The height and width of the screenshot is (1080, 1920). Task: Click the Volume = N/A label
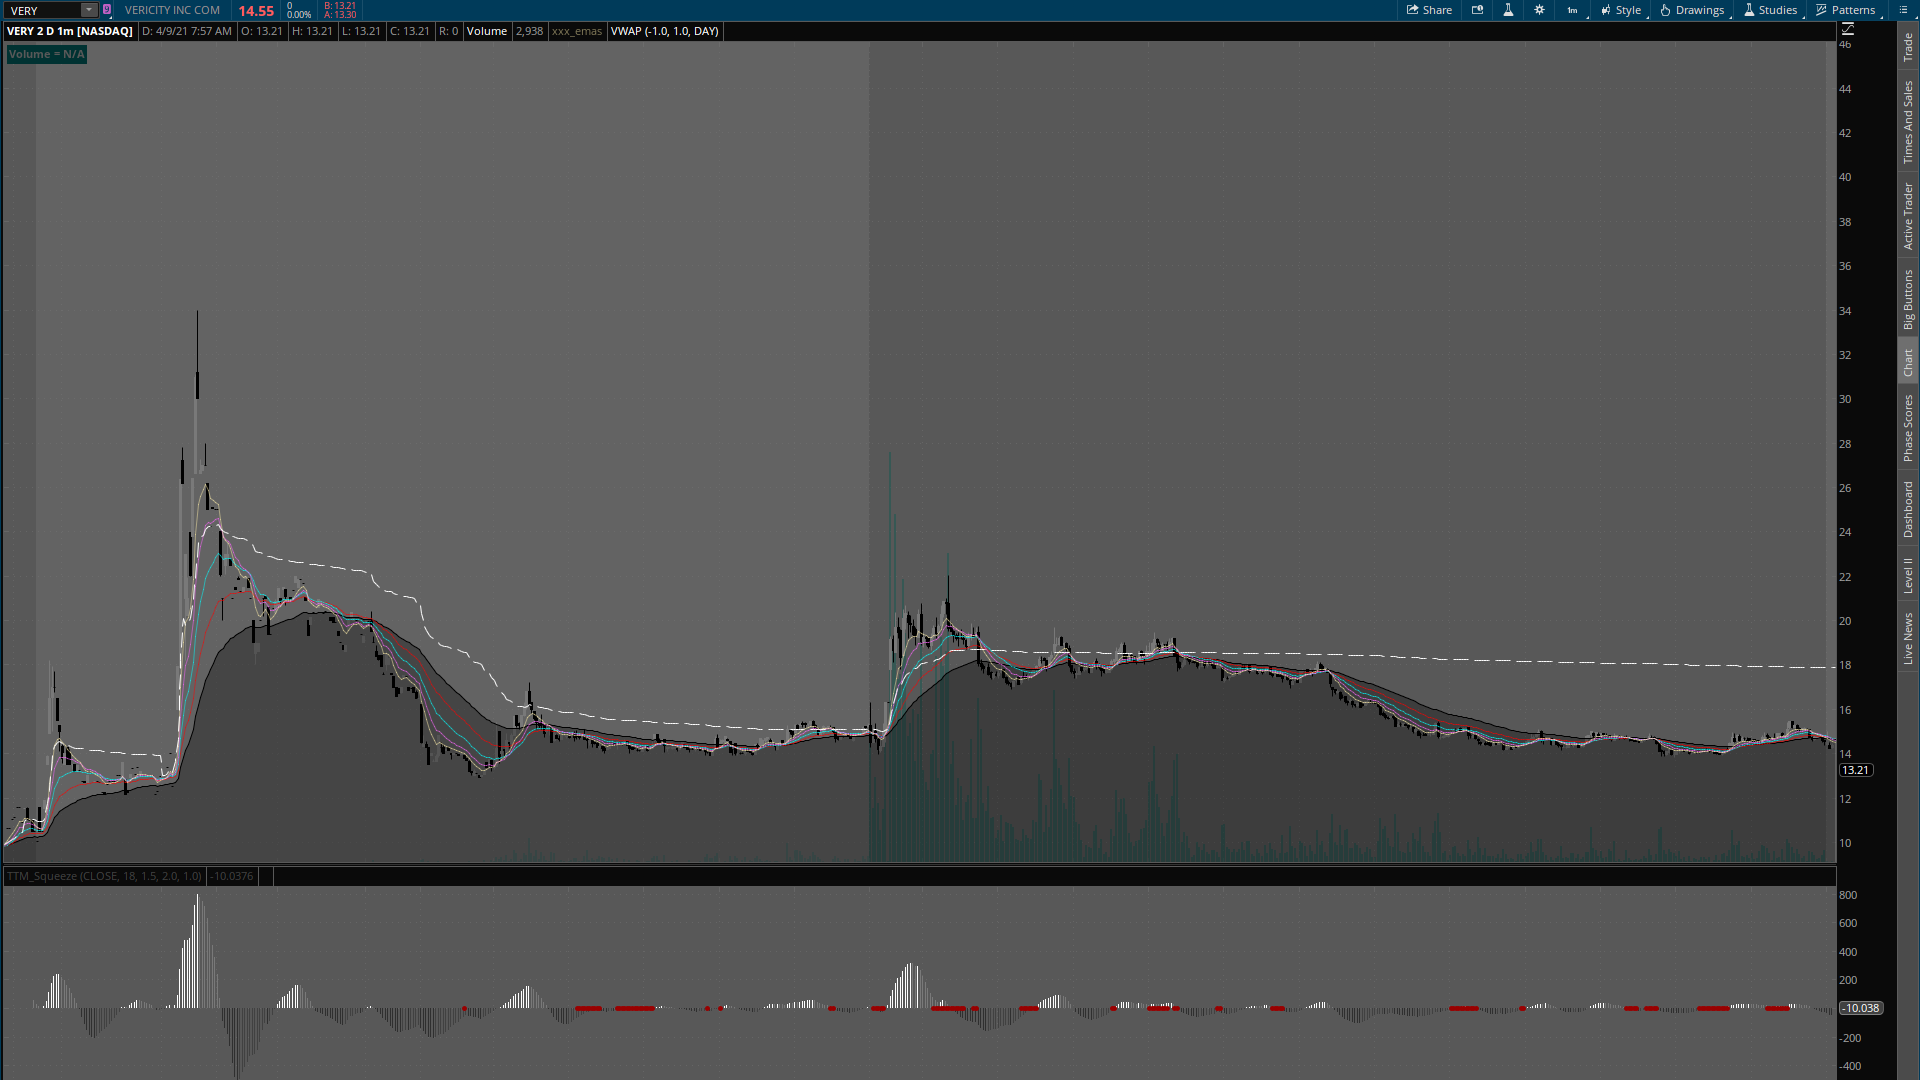[46, 54]
